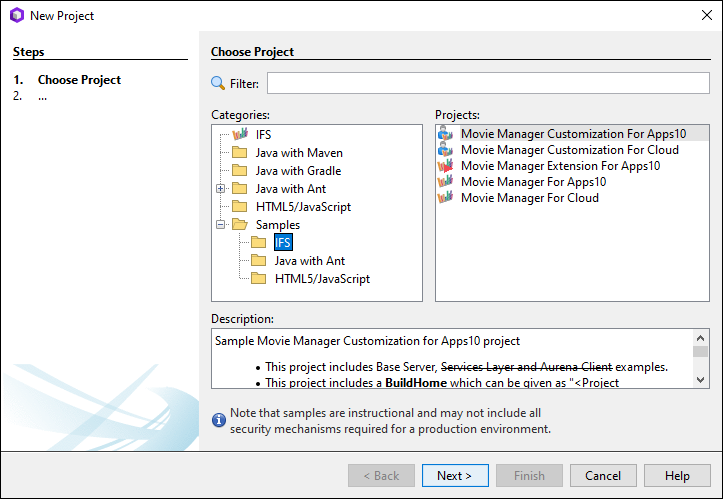Click the filter magnifier icon

point(218,84)
